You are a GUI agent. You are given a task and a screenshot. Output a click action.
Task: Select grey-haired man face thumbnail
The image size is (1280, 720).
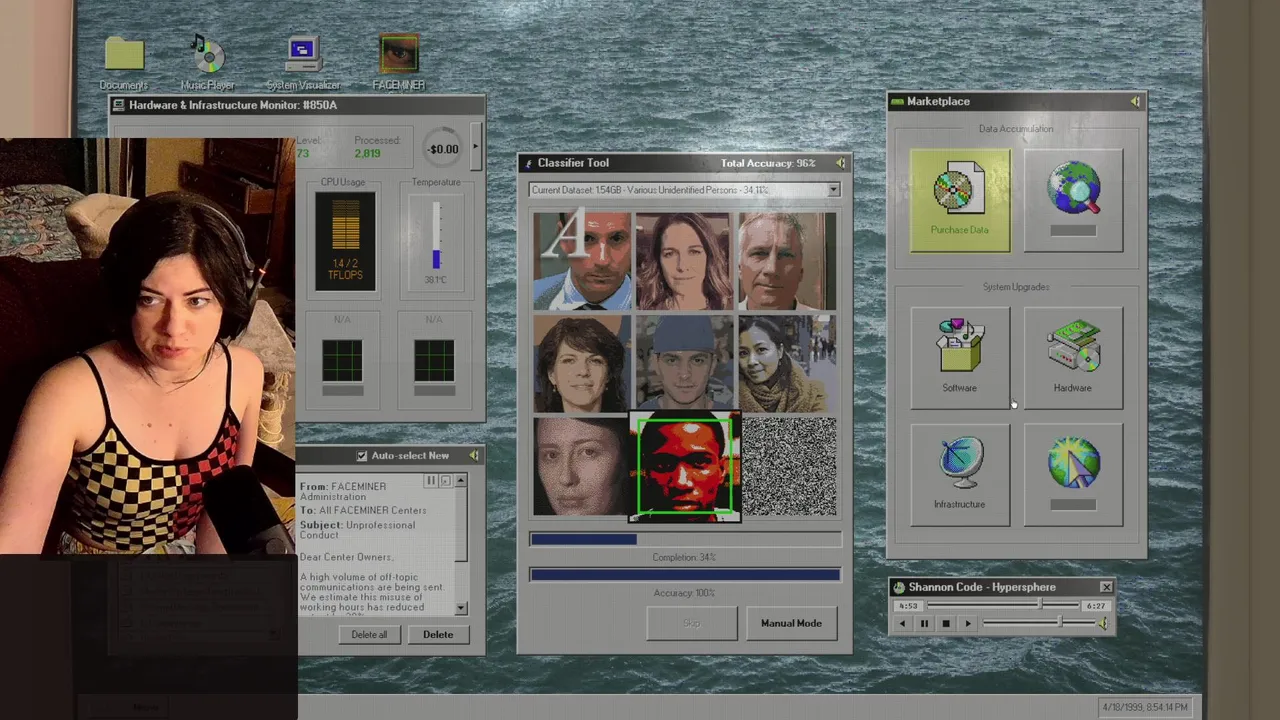787,261
